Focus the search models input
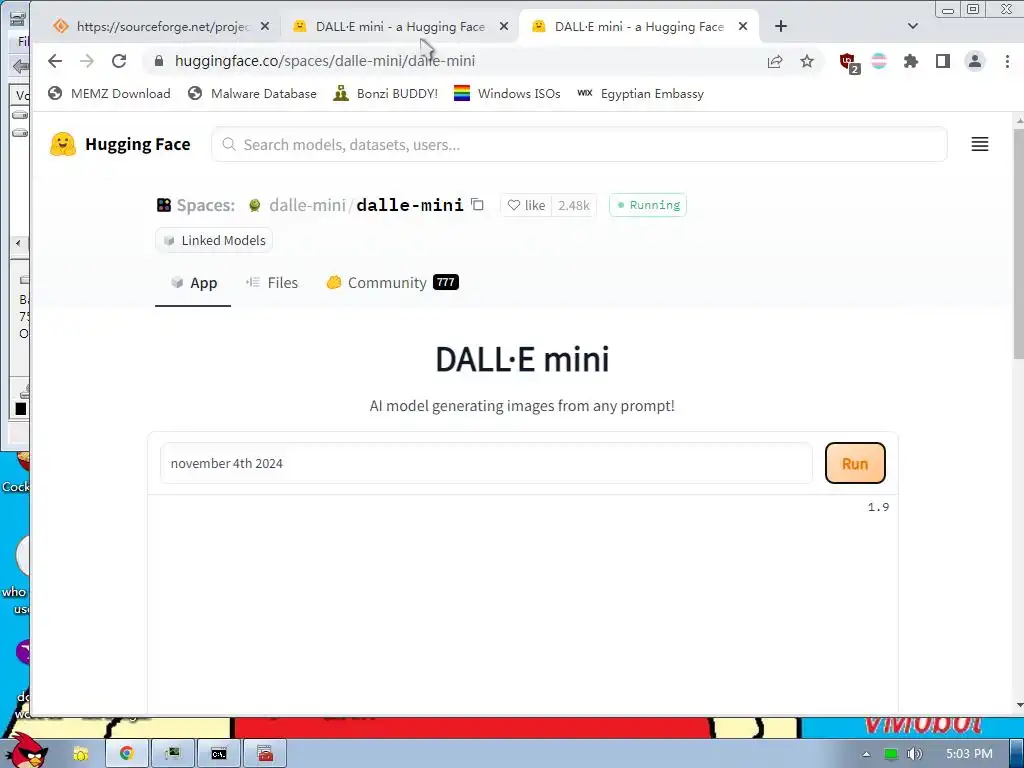The image size is (1024, 768). [579, 144]
